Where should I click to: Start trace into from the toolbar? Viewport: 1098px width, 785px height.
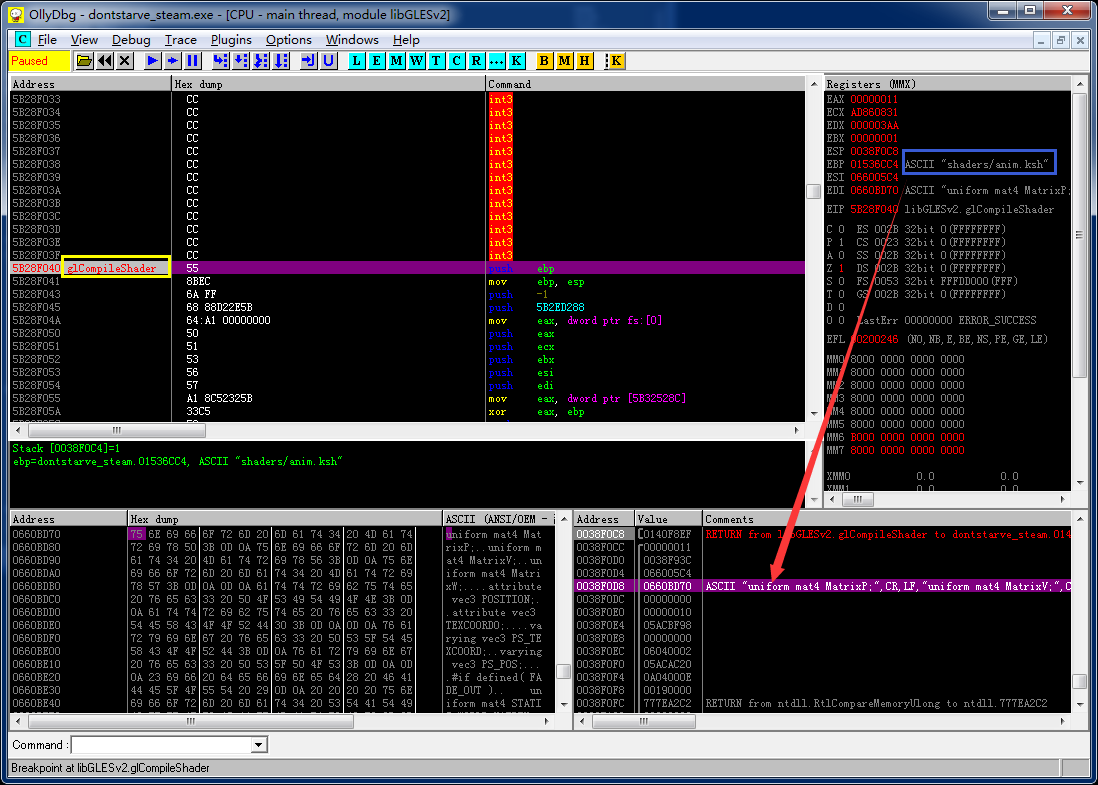click(260, 61)
